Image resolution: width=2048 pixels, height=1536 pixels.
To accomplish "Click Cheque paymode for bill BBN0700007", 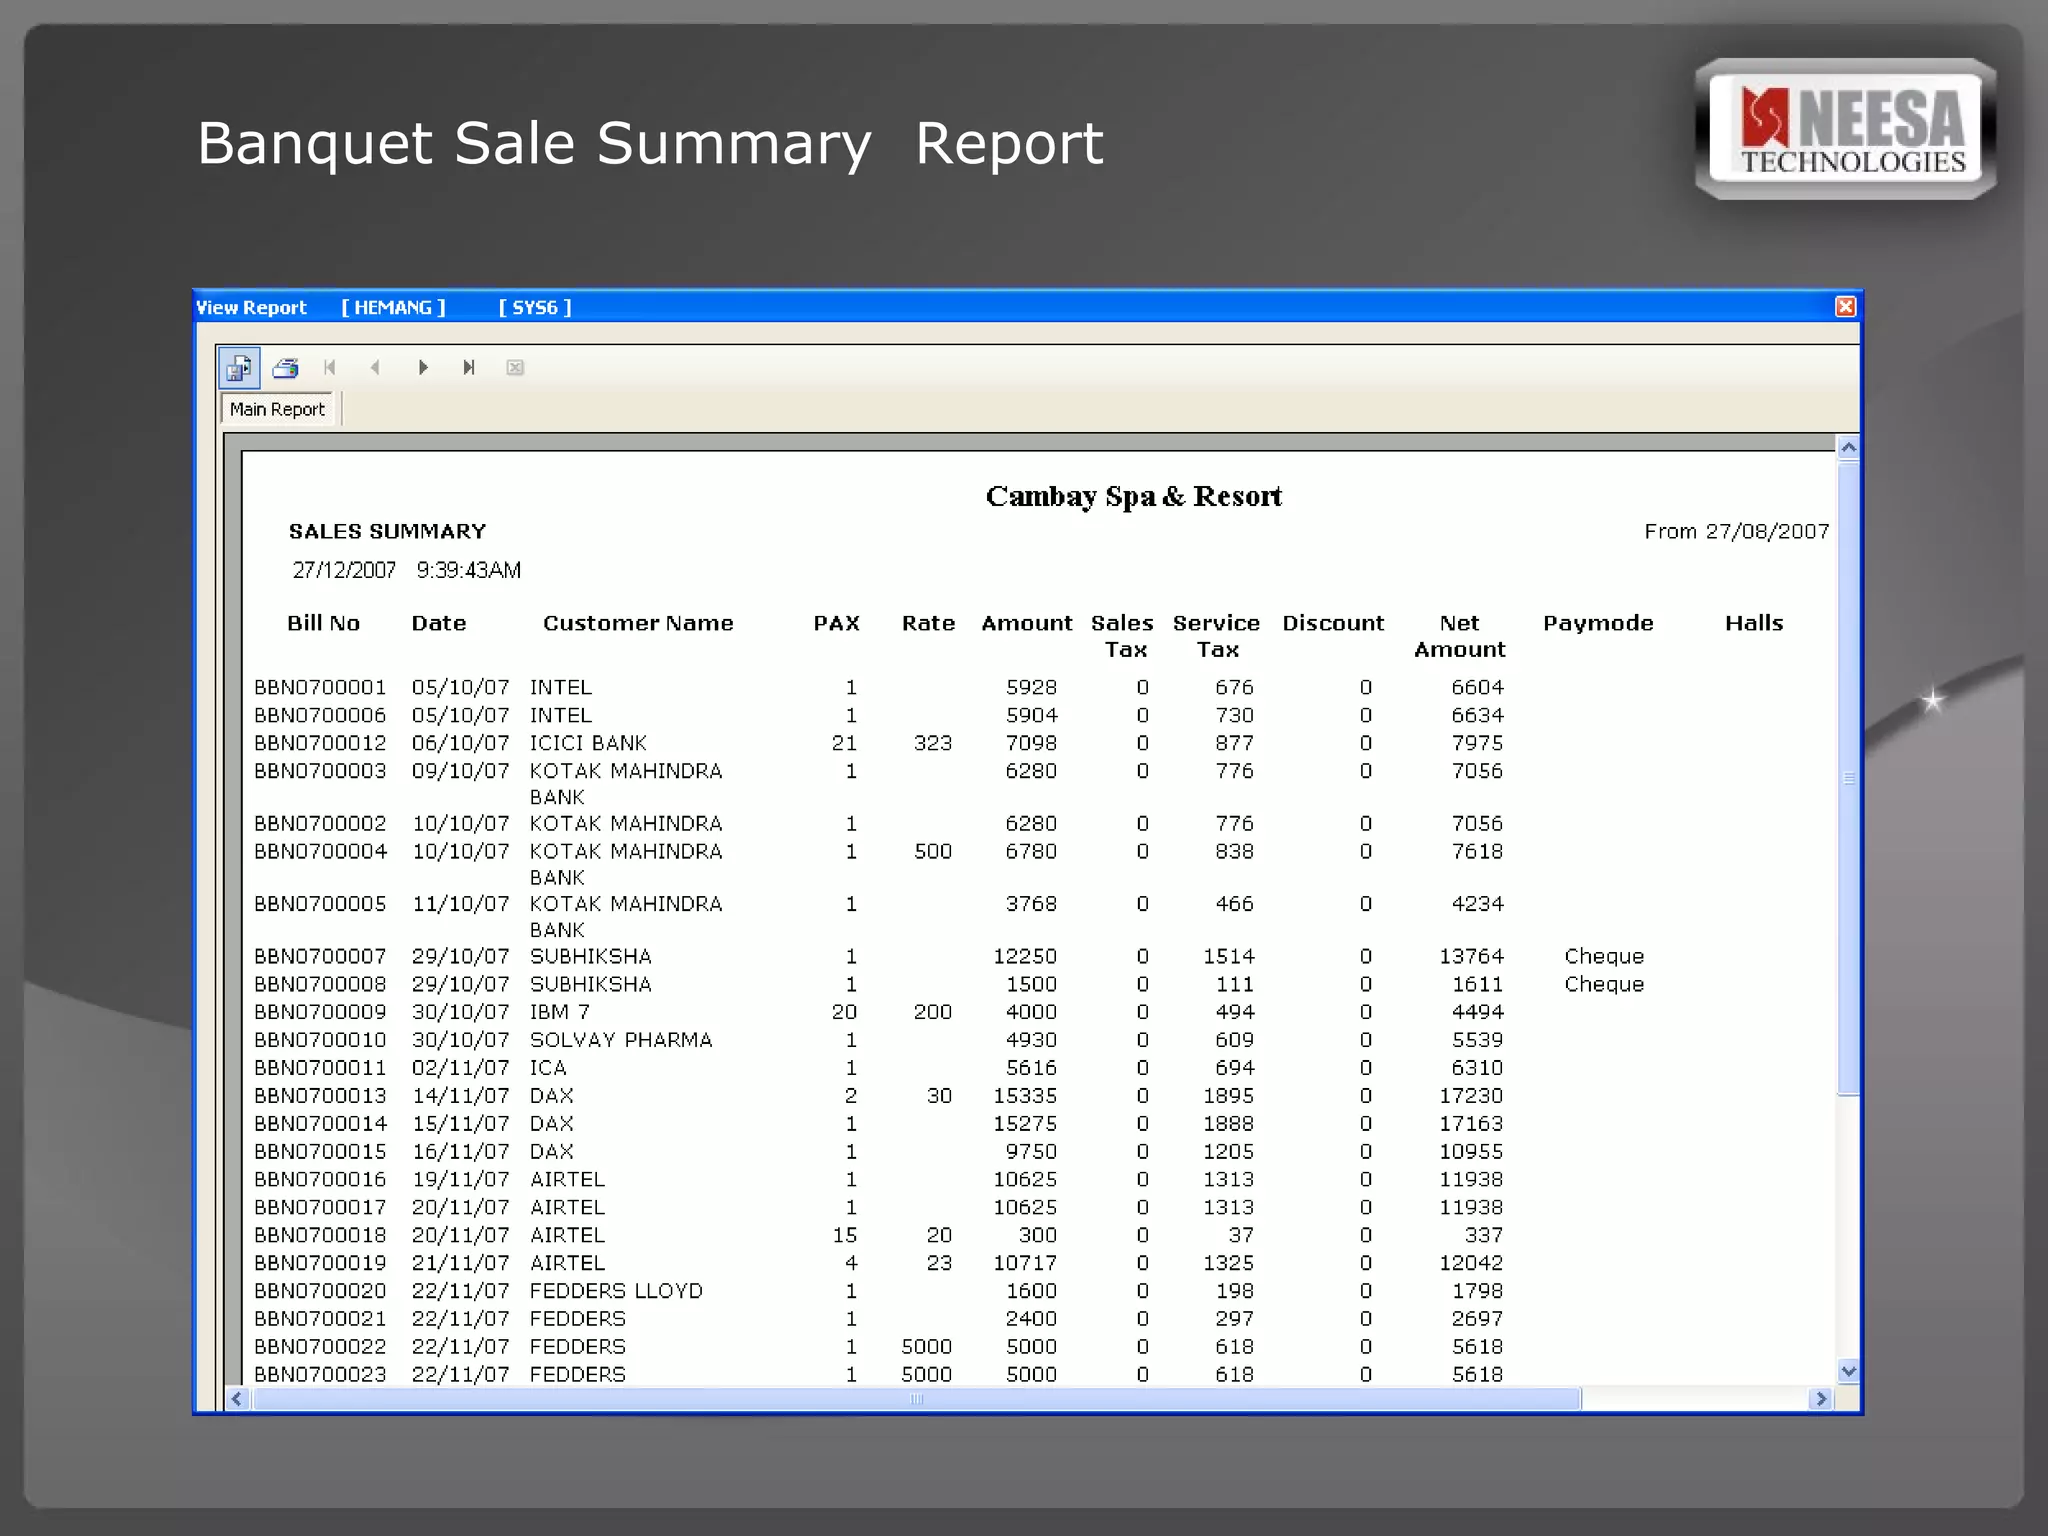I will coord(1604,957).
